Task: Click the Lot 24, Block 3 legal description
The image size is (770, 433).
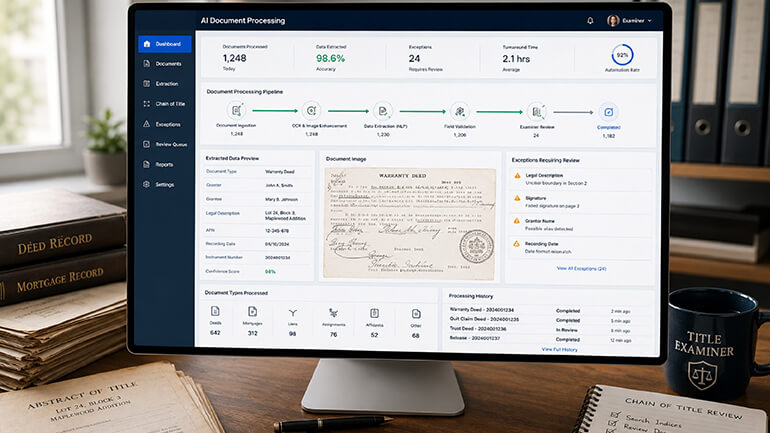Action: click(x=285, y=216)
